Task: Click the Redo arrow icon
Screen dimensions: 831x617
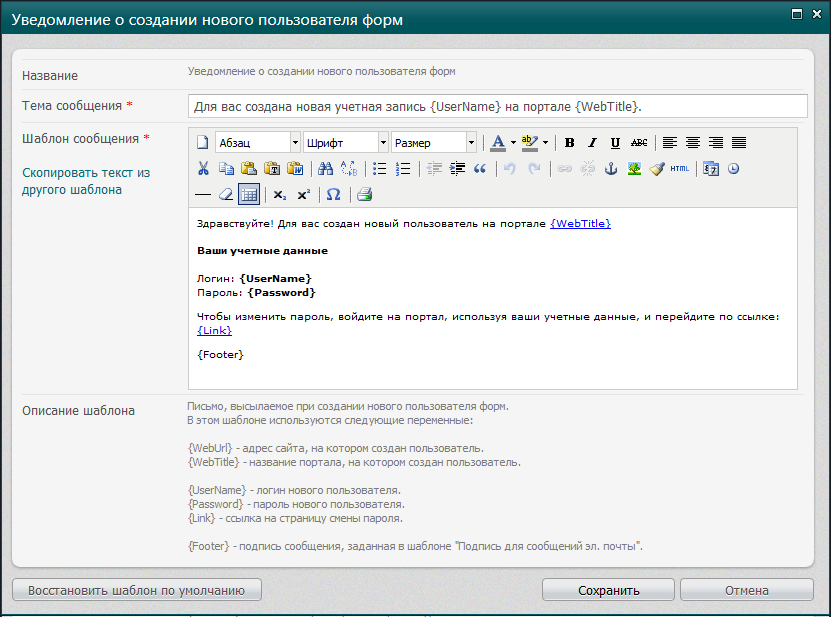Action: tap(534, 169)
